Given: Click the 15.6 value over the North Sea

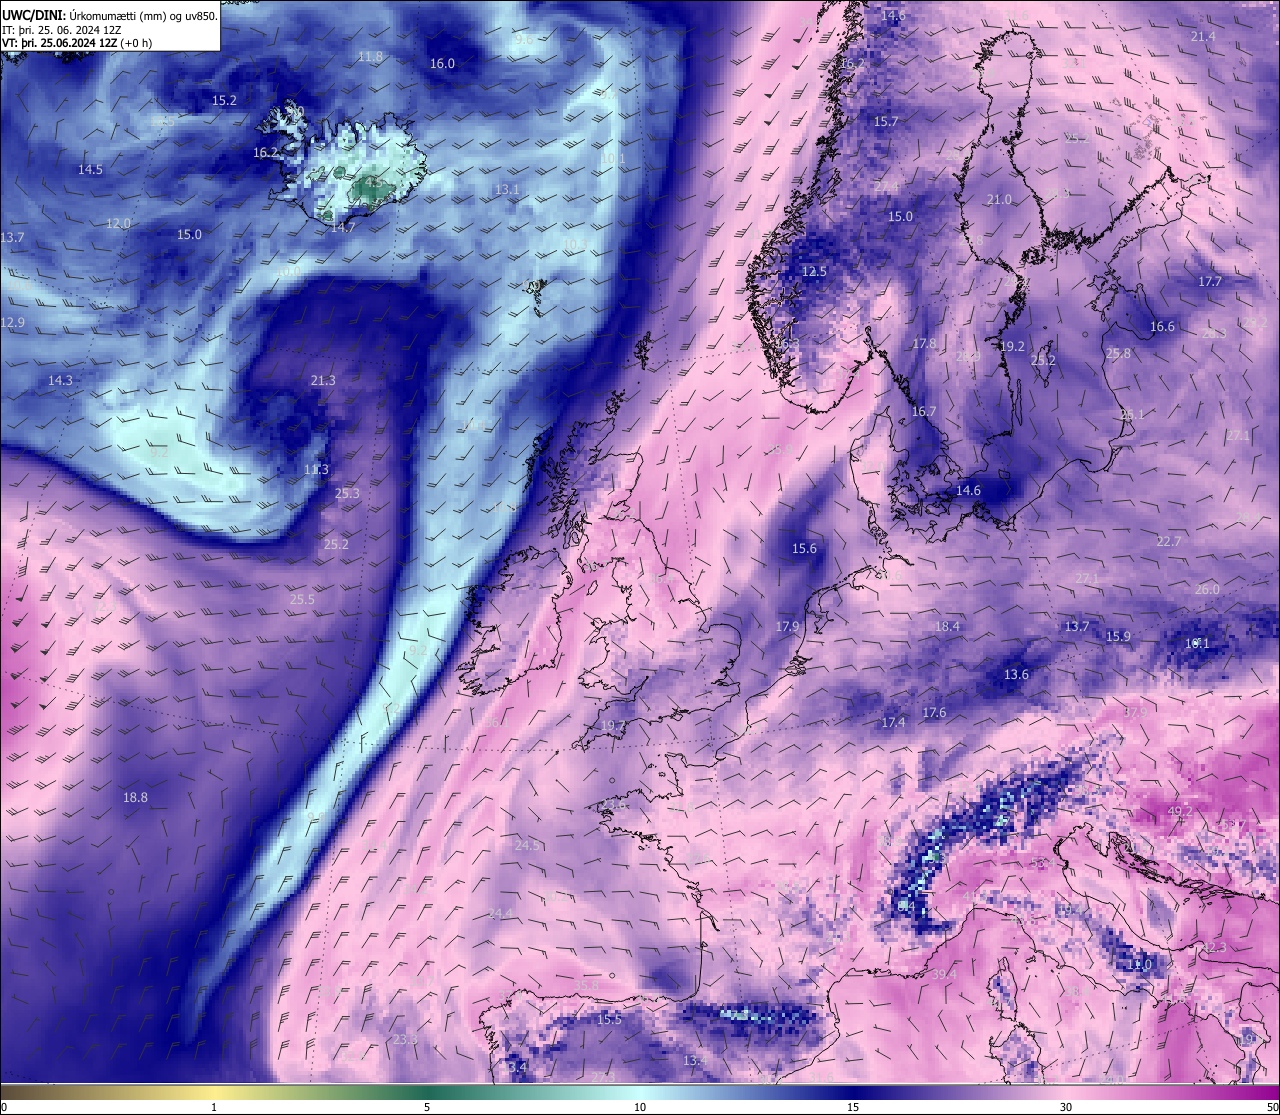Looking at the screenshot, I should click(804, 548).
